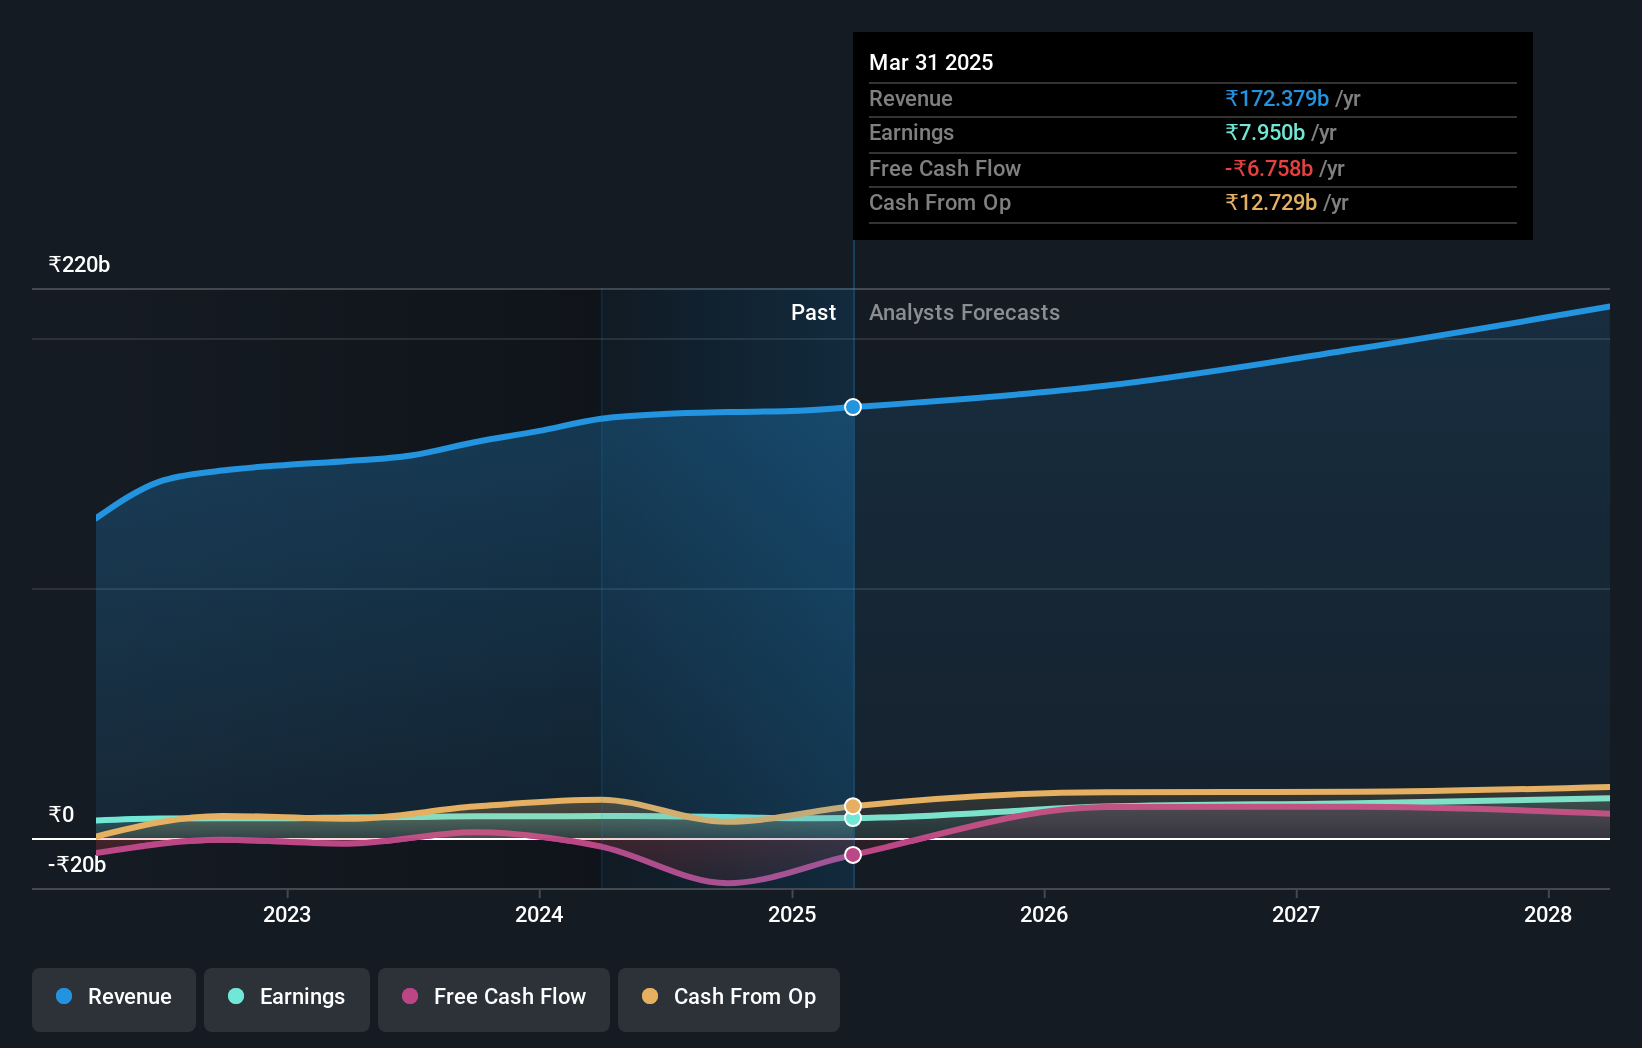
Task: Click the 2026 x-axis label
Action: tap(1044, 914)
